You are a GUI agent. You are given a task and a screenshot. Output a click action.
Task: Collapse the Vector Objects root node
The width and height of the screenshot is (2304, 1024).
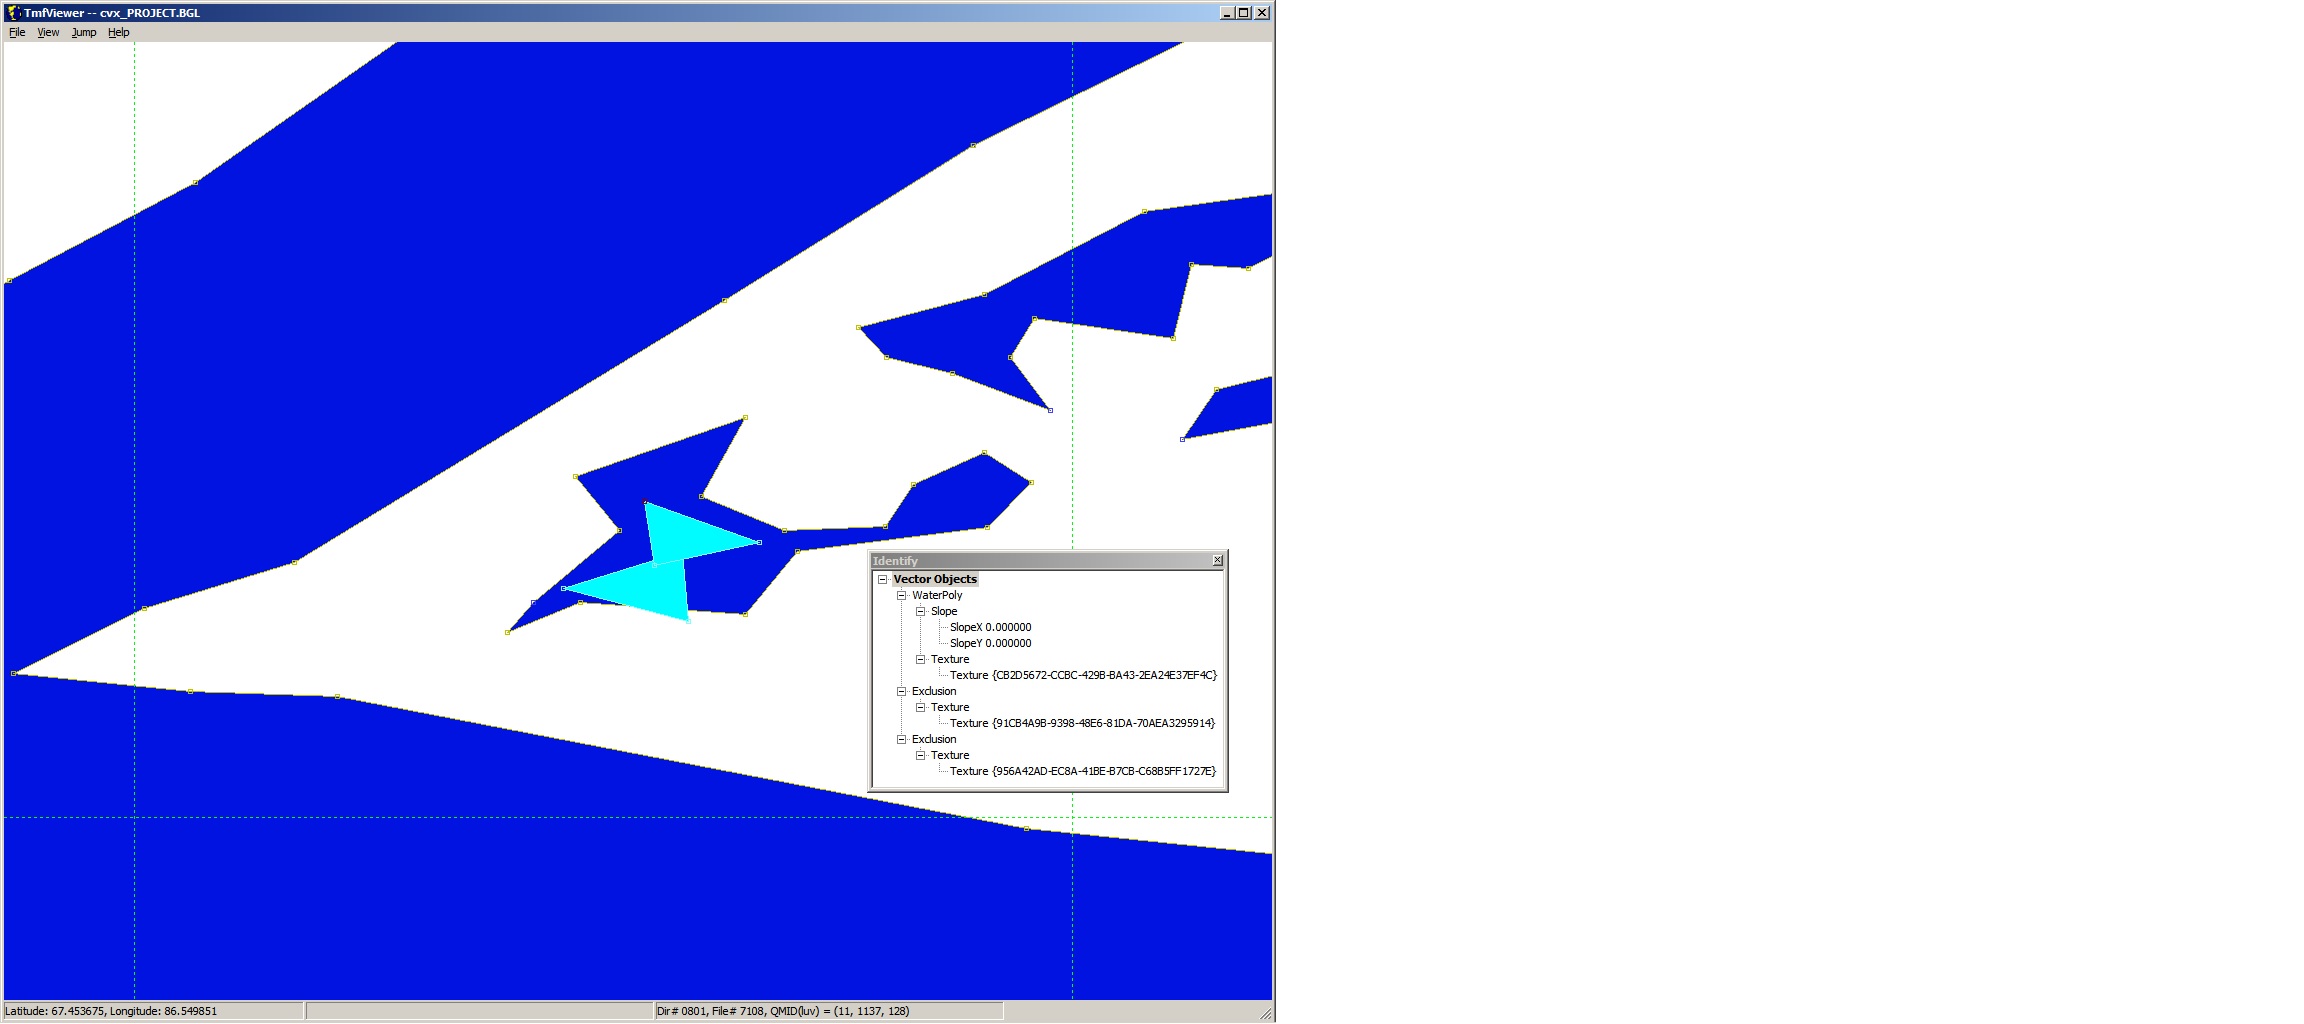click(882, 579)
